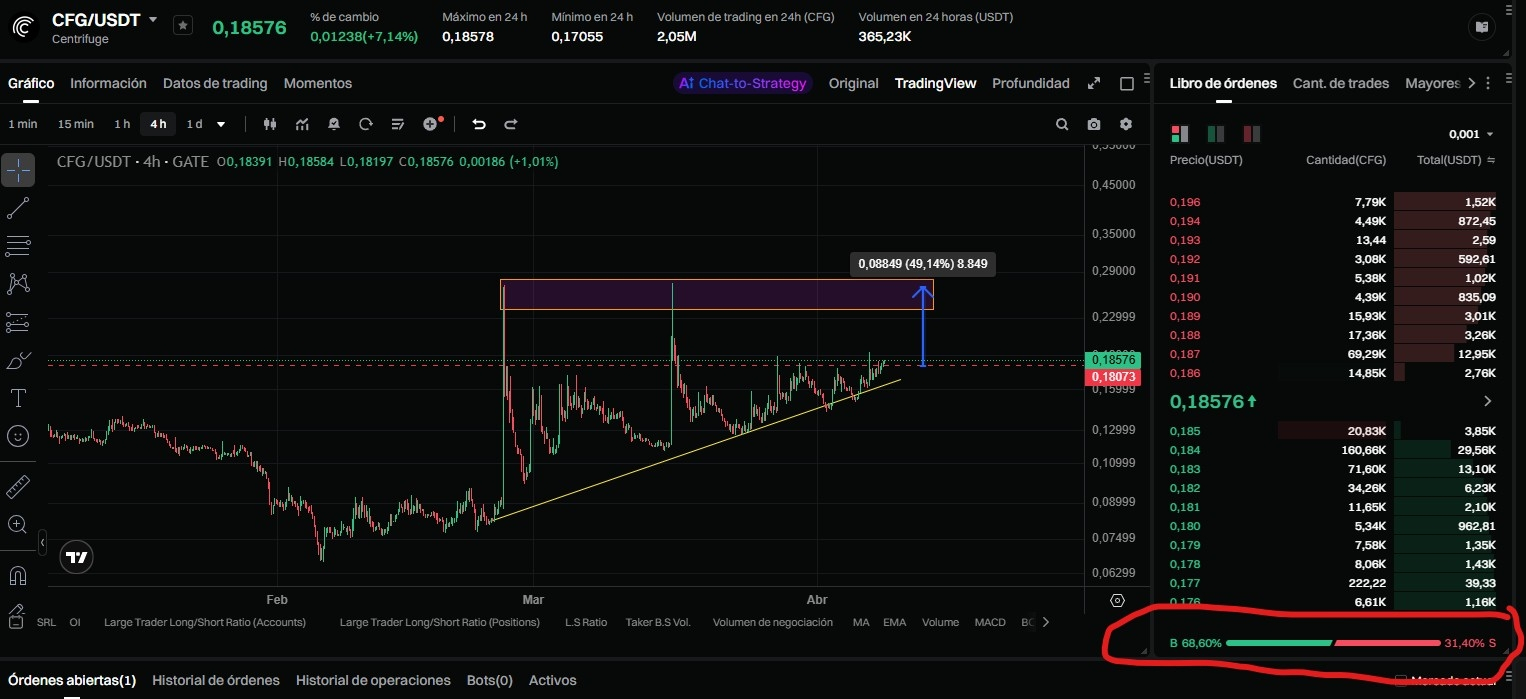Select the pattern drawing tool

18,284
